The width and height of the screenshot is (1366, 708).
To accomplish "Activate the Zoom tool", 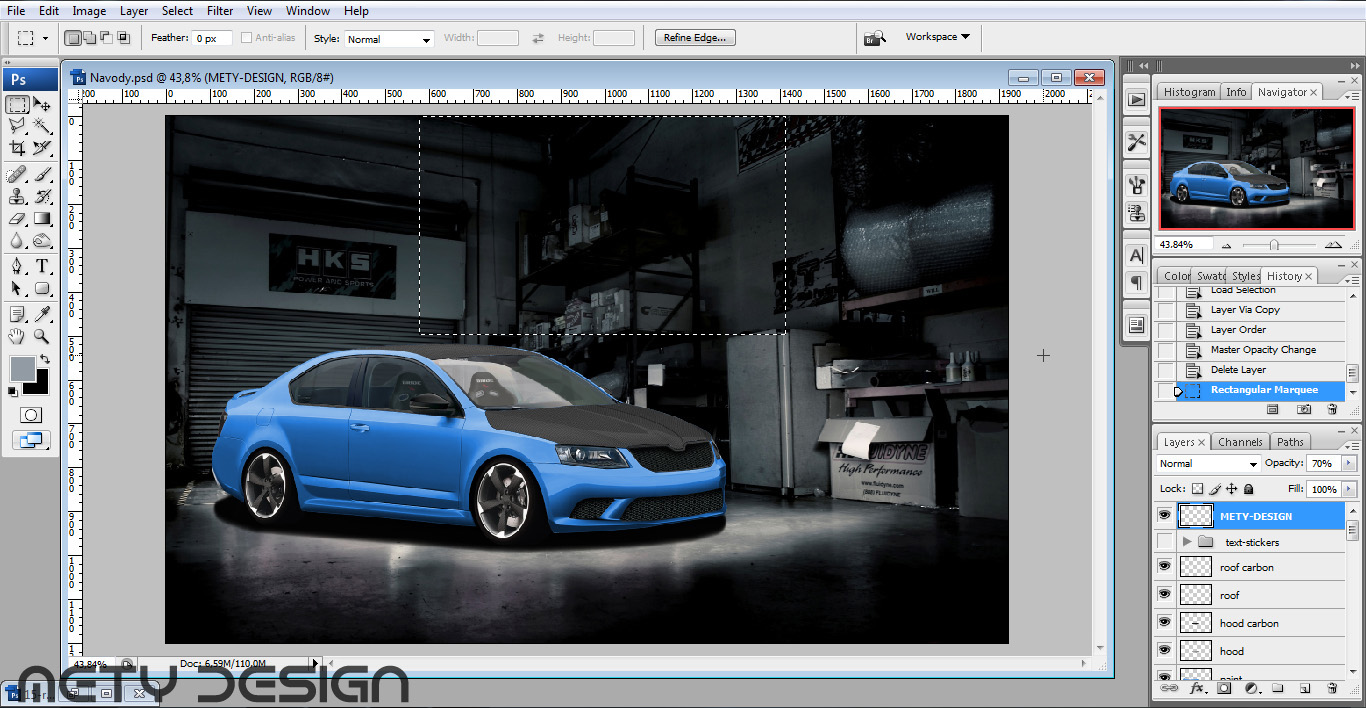I will click(x=42, y=337).
